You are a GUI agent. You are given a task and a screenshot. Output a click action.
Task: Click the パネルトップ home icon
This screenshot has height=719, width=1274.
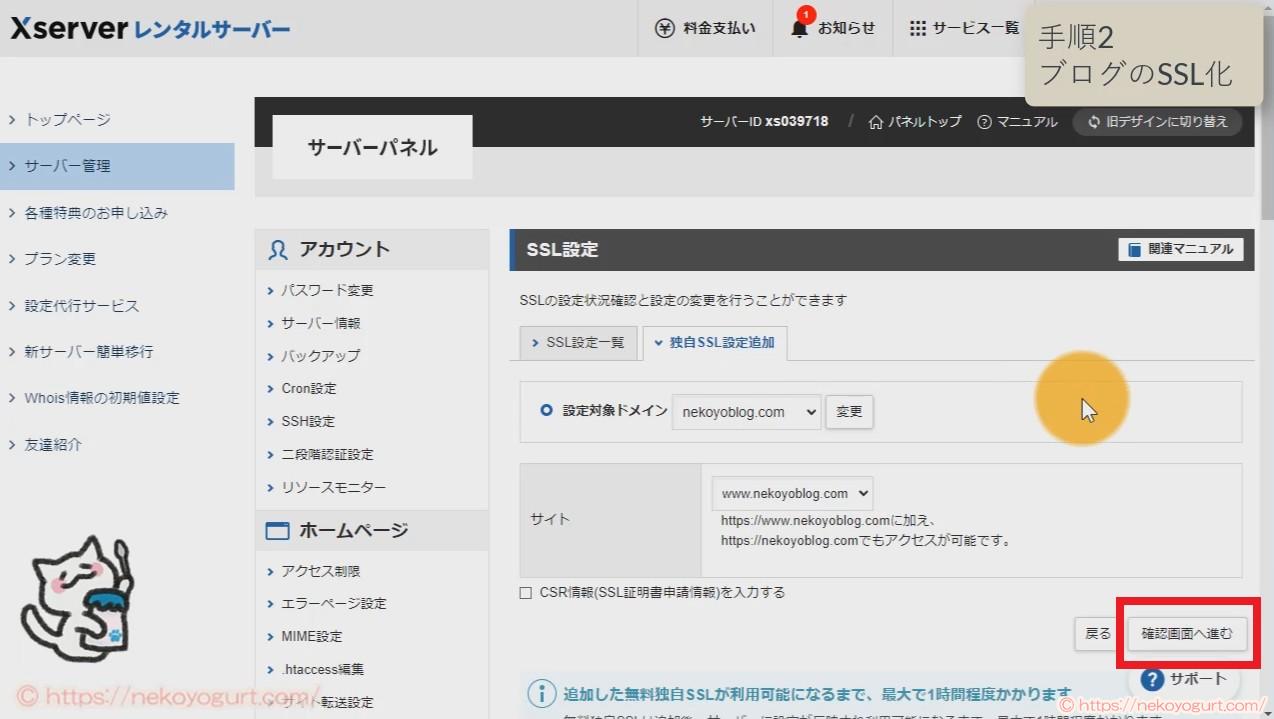878,121
